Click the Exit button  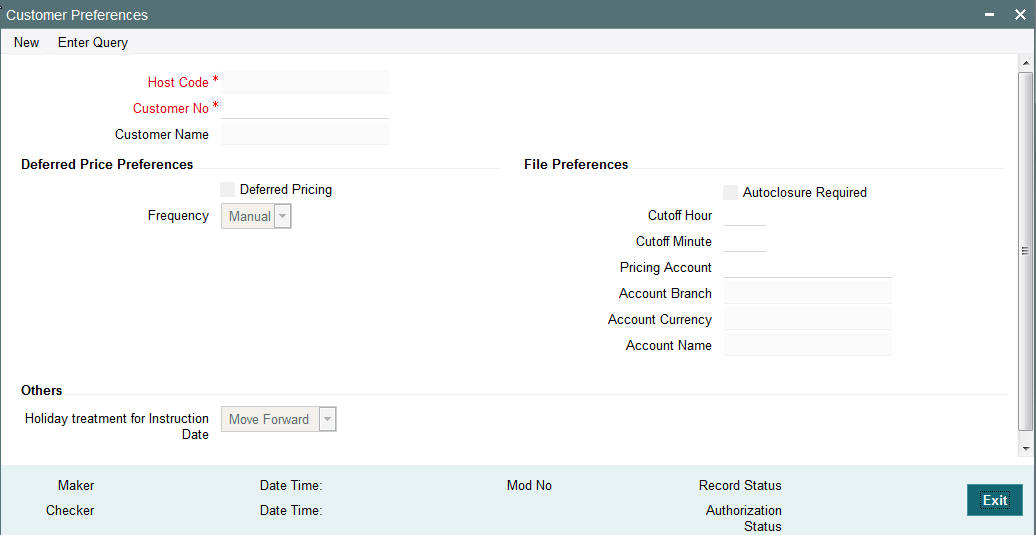point(994,500)
